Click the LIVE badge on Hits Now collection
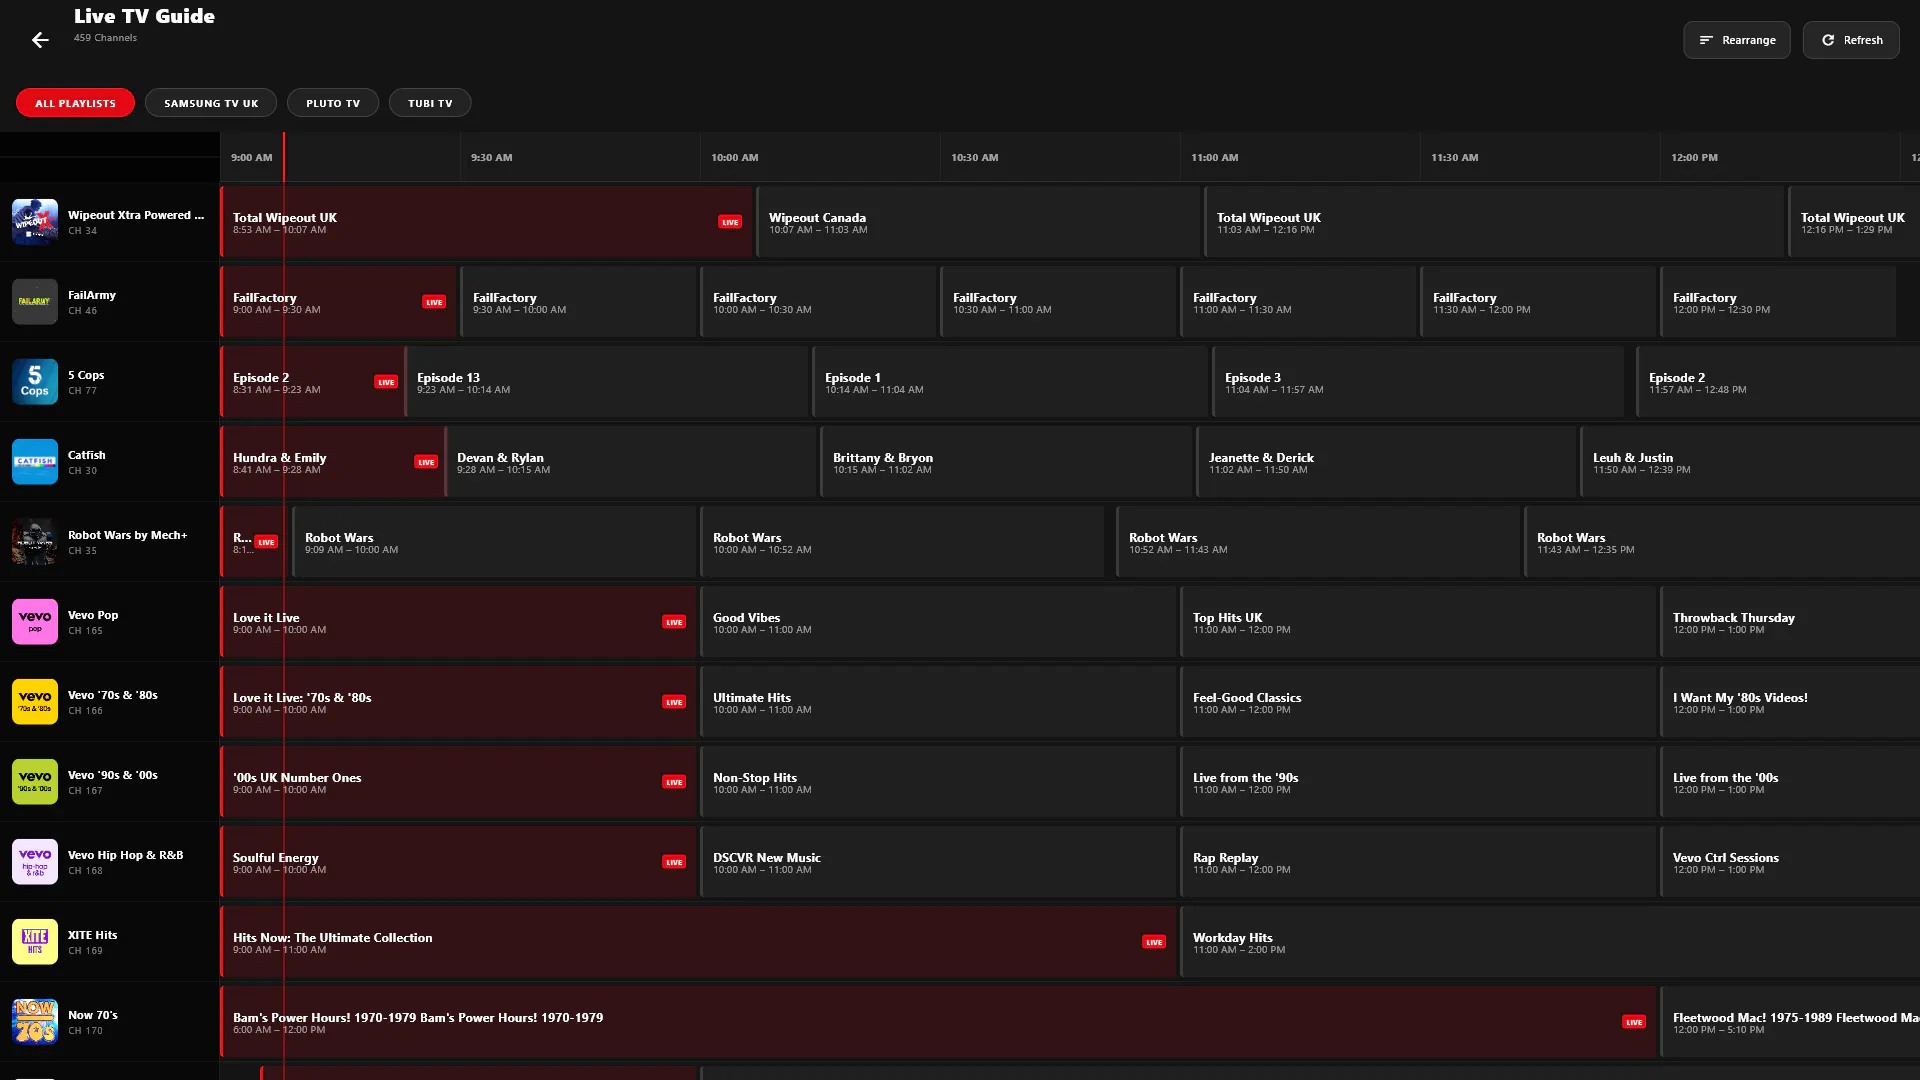This screenshot has height=1080, width=1920. coord(1154,942)
